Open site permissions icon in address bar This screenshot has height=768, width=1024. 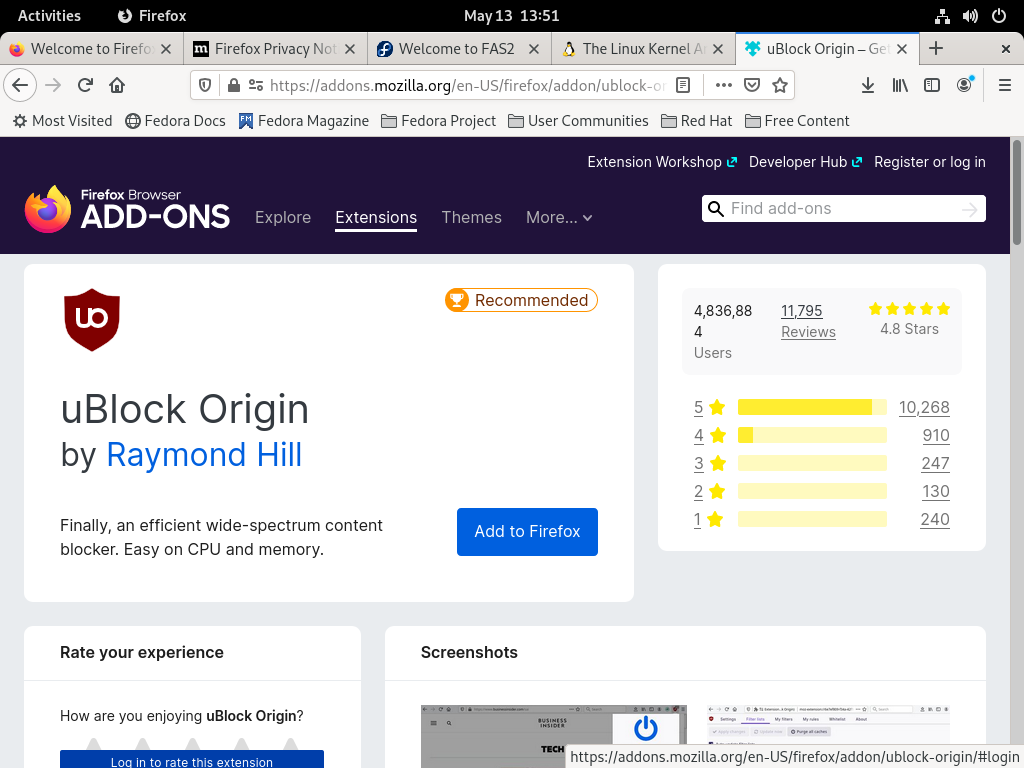point(256,85)
